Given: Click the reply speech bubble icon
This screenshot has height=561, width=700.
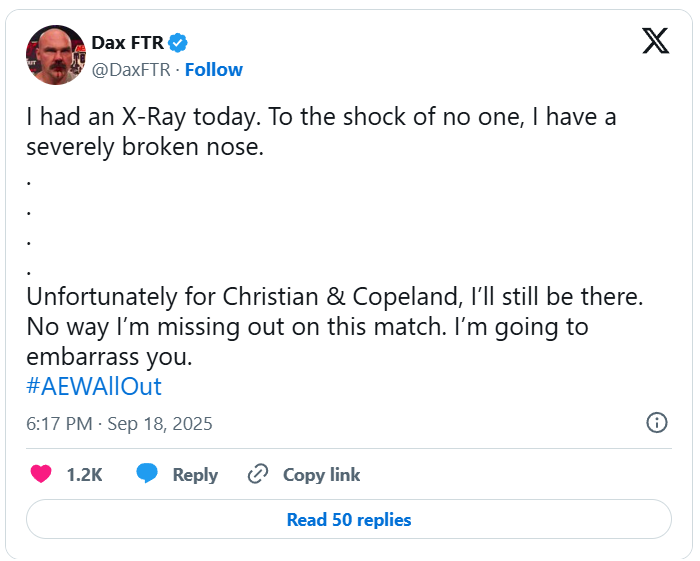Looking at the screenshot, I should tap(148, 474).
